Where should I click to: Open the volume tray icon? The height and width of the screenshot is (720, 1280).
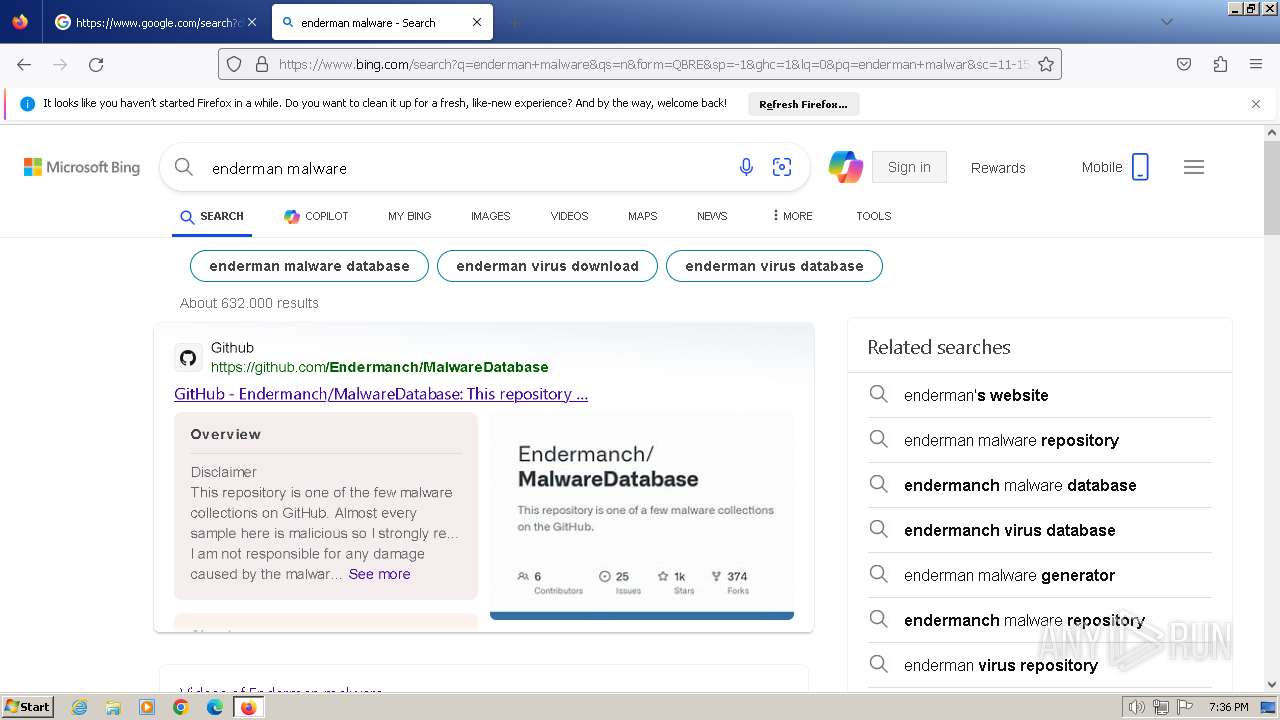(1137, 707)
